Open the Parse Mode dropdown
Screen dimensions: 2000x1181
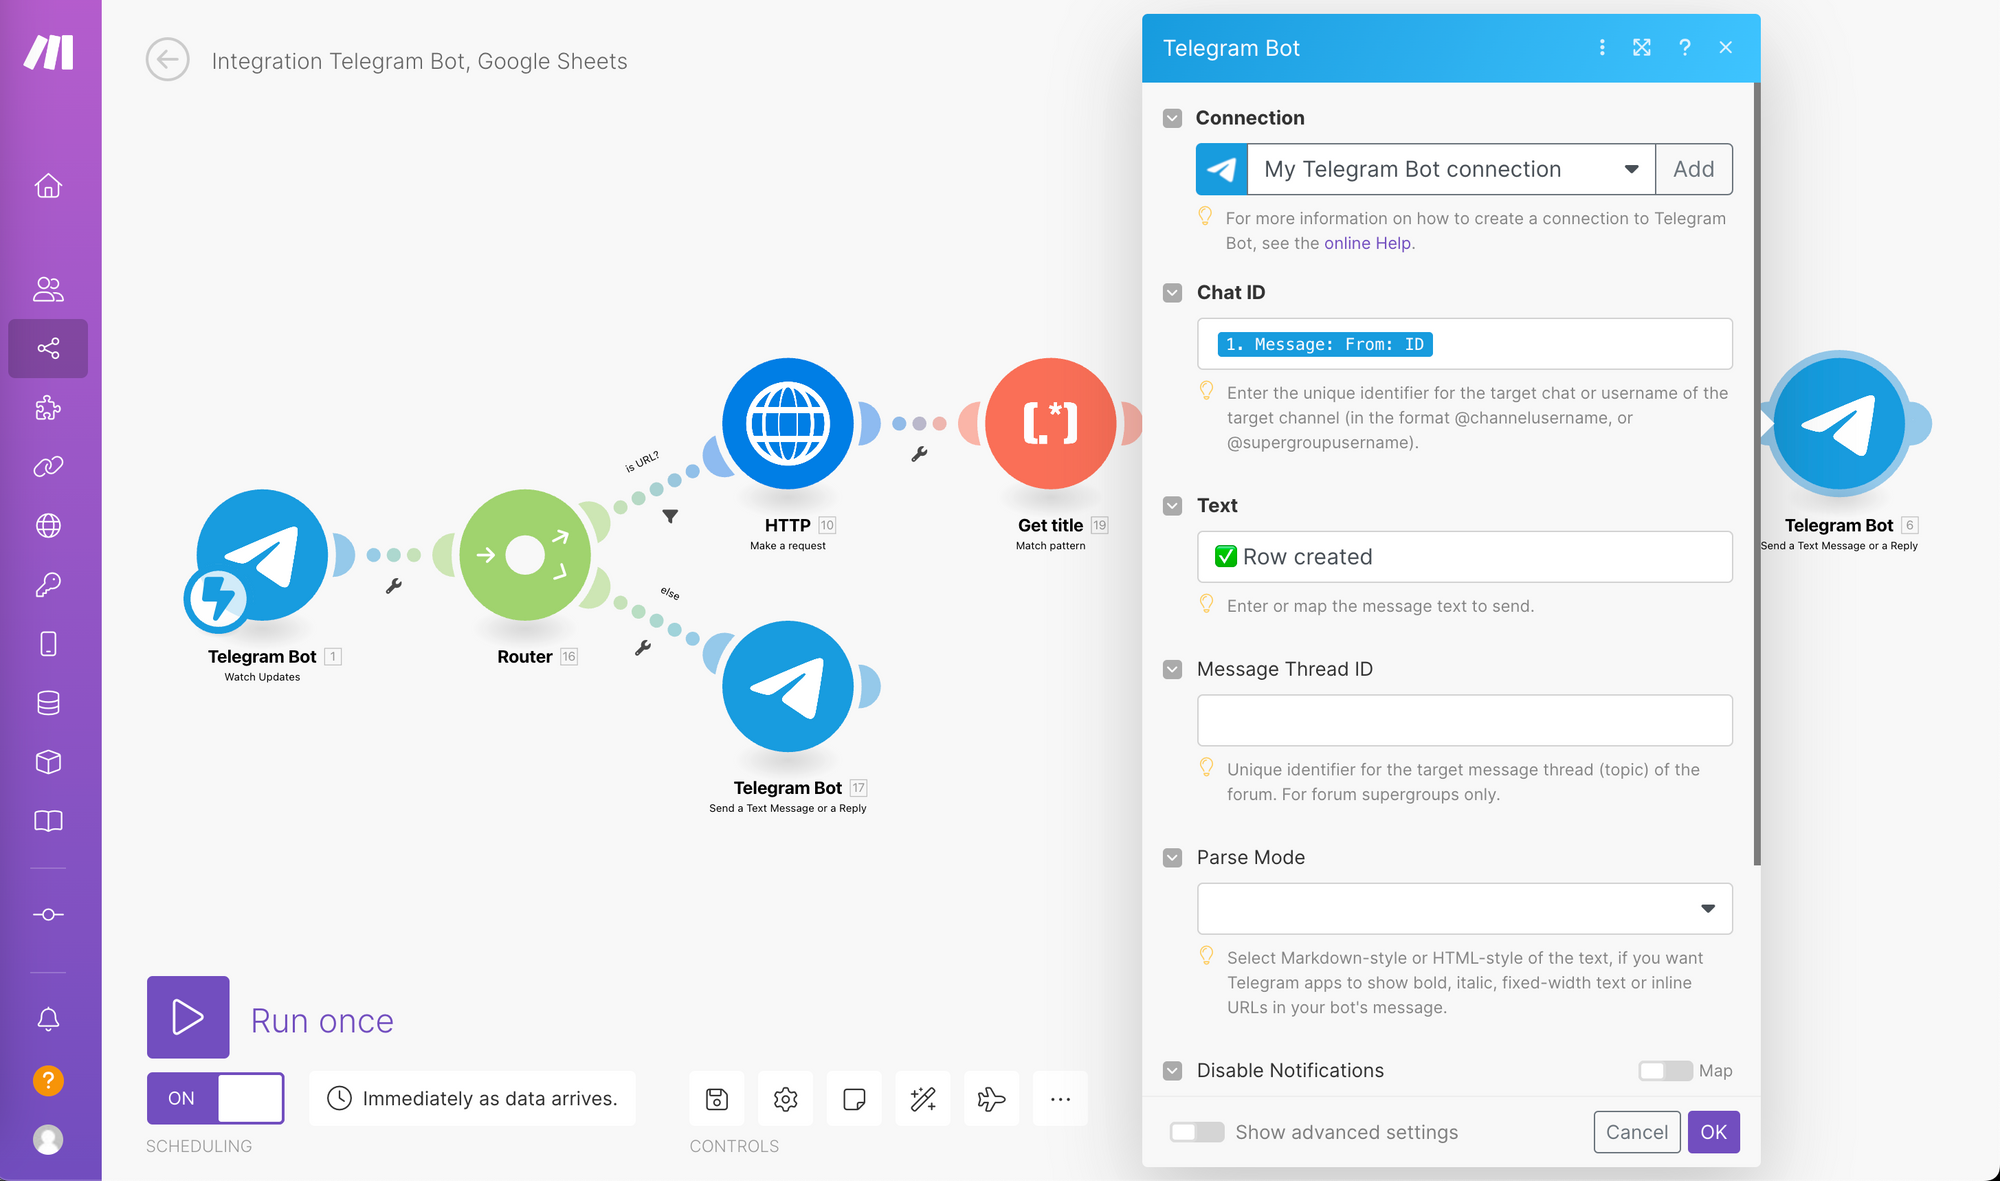pyautogui.click(x=1464, y=909)
